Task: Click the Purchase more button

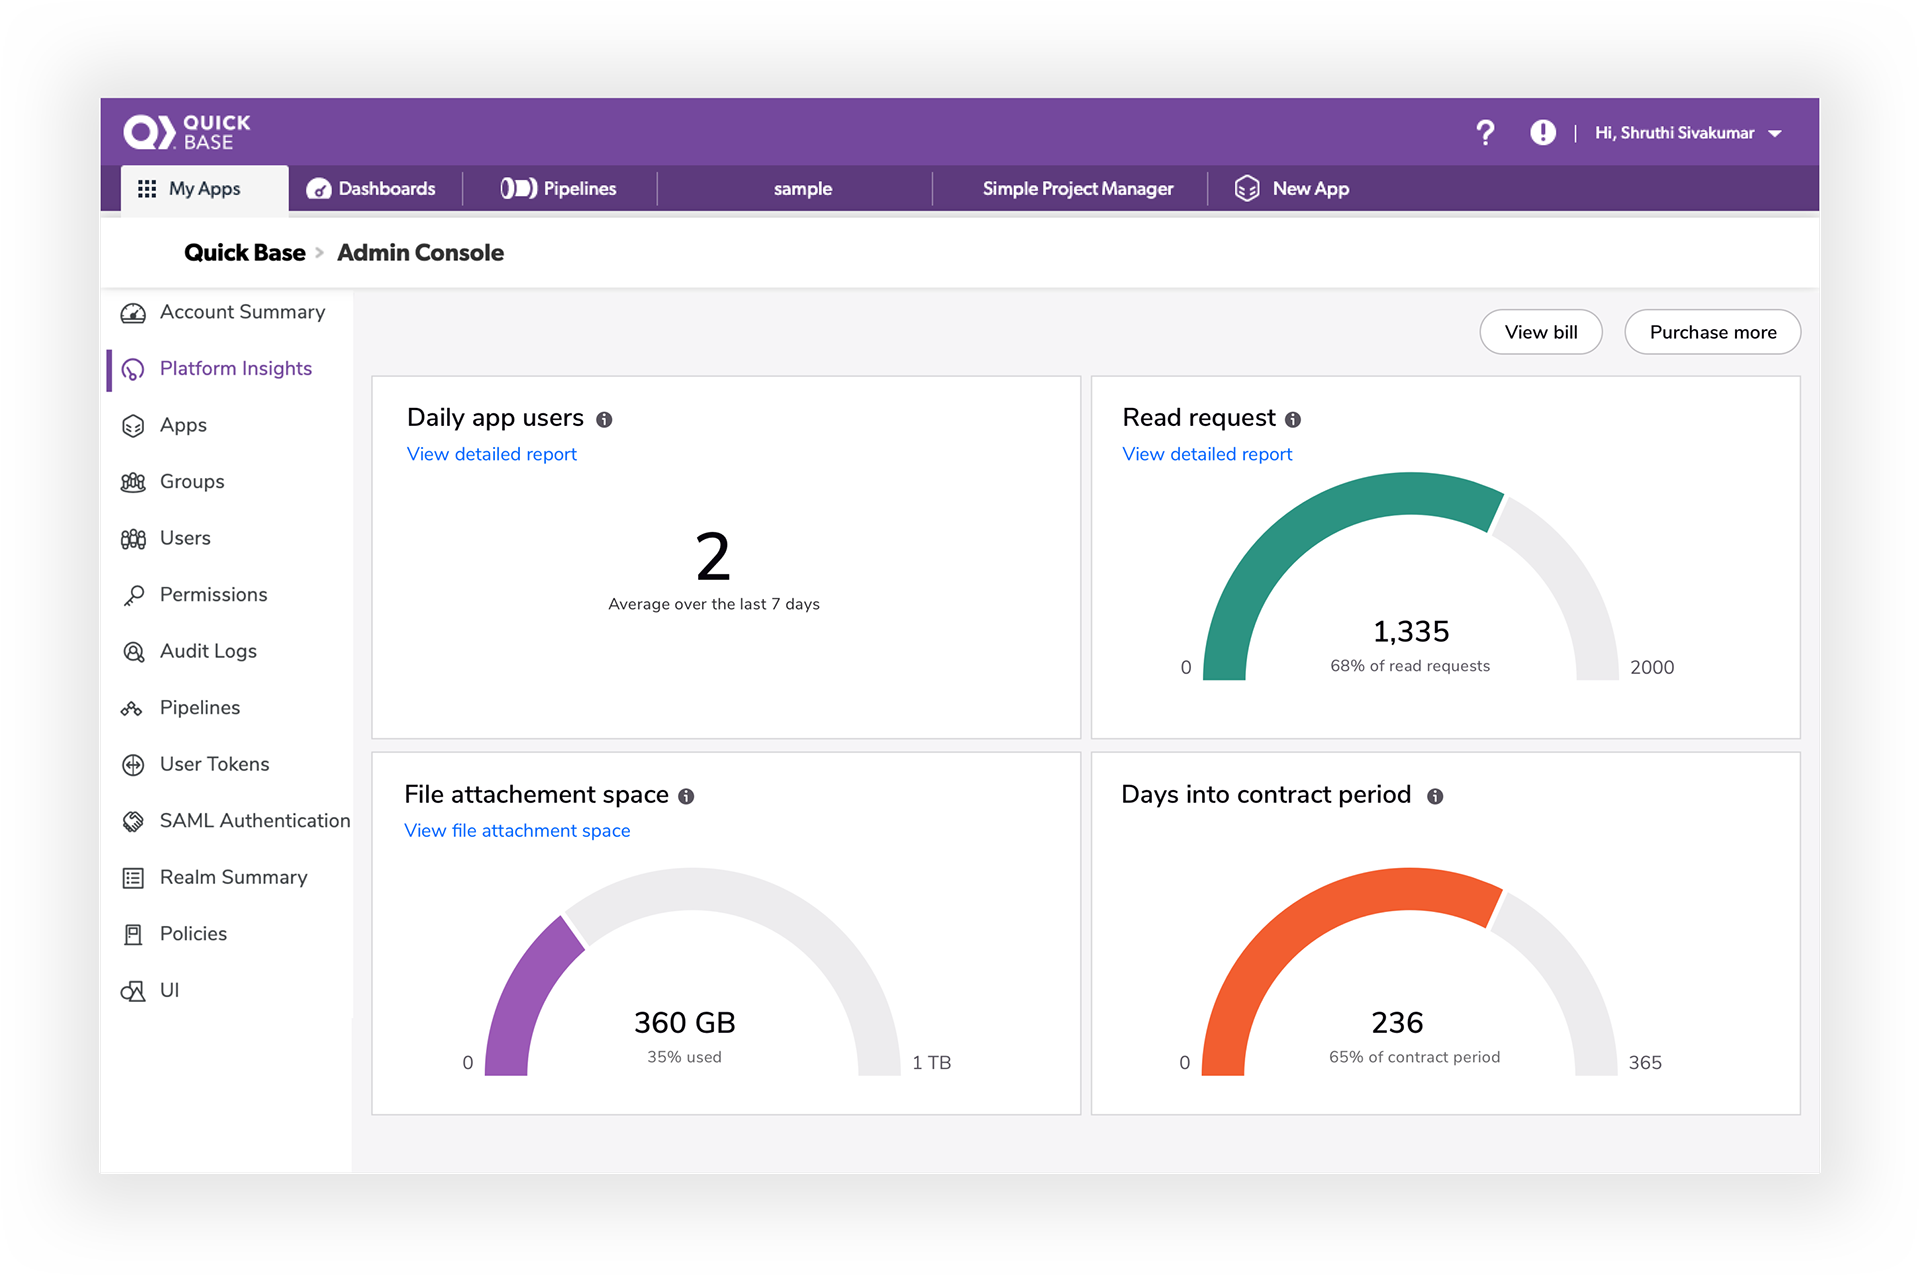Action: (x=1713, y=332)
